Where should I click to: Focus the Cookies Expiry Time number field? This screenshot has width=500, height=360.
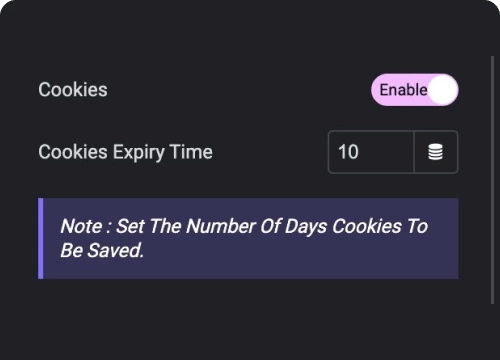point(371,152)
